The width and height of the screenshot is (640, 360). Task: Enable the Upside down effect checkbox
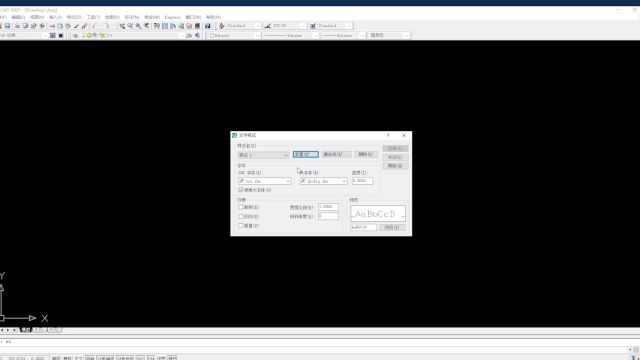(x=241, y=207)
